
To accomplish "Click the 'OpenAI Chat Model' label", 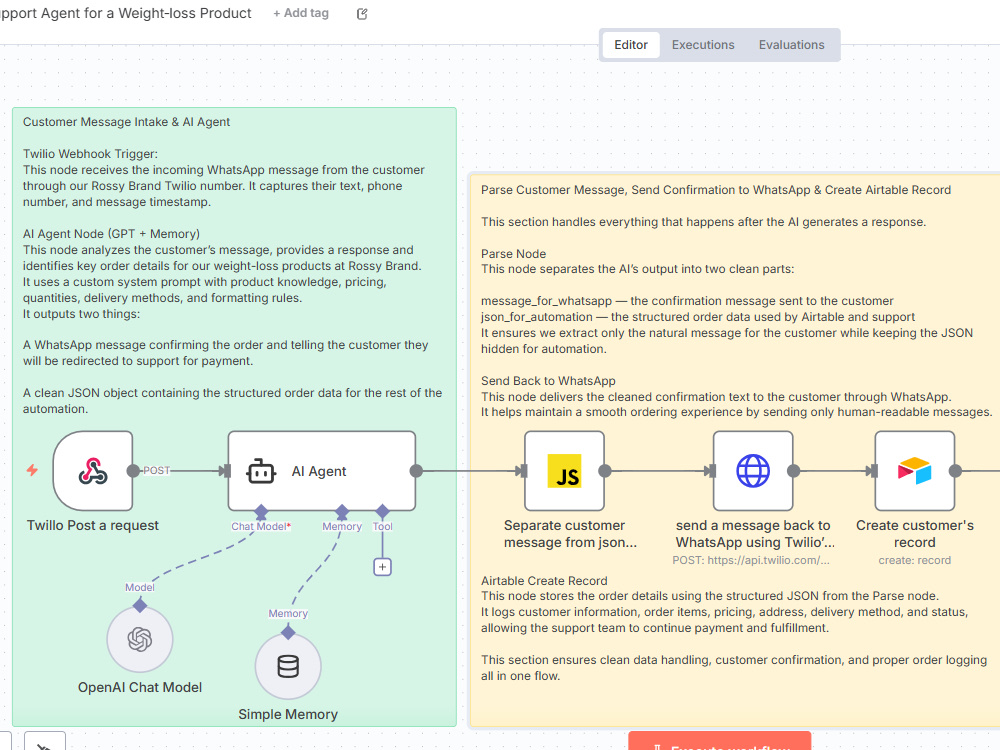I will [140, 688].
